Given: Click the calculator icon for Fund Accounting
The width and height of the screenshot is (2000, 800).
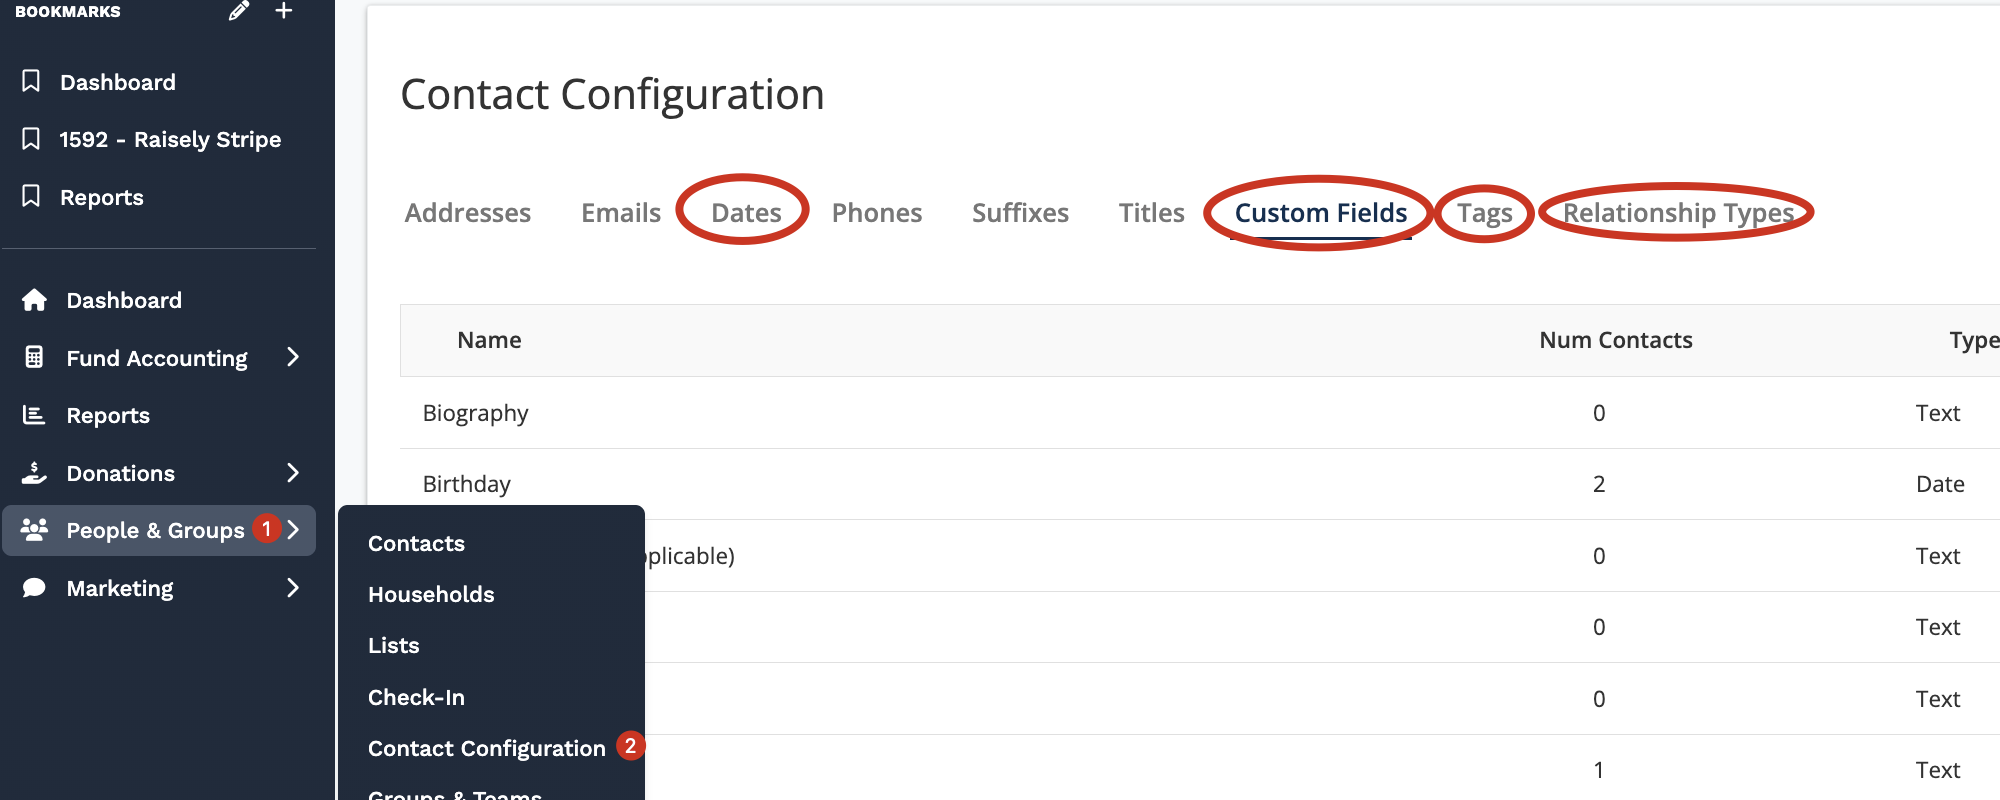Looking at the screenshot, I should pyautogui.click(x=34, y=357).
